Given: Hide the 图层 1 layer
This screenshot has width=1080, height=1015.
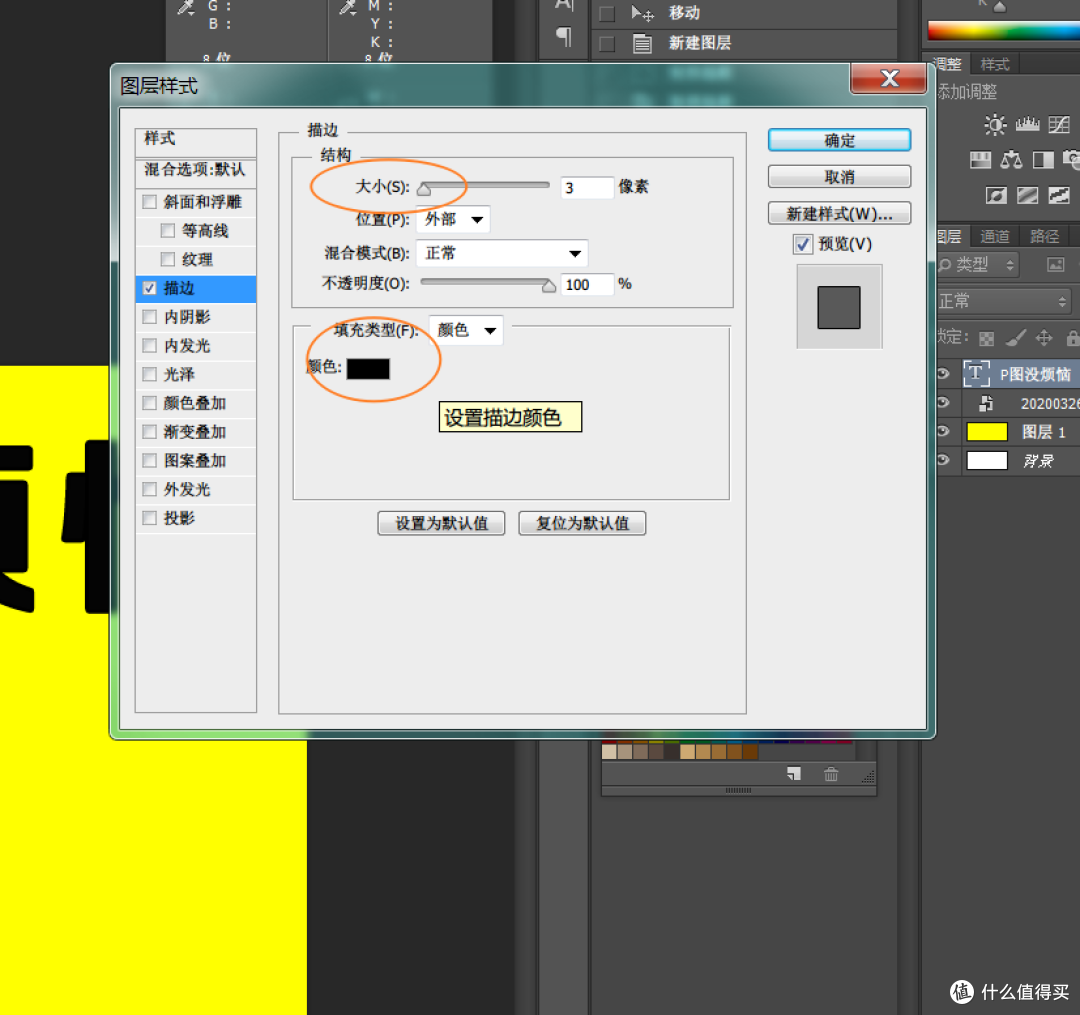Looking at the screenshot, I should [942, 432].
